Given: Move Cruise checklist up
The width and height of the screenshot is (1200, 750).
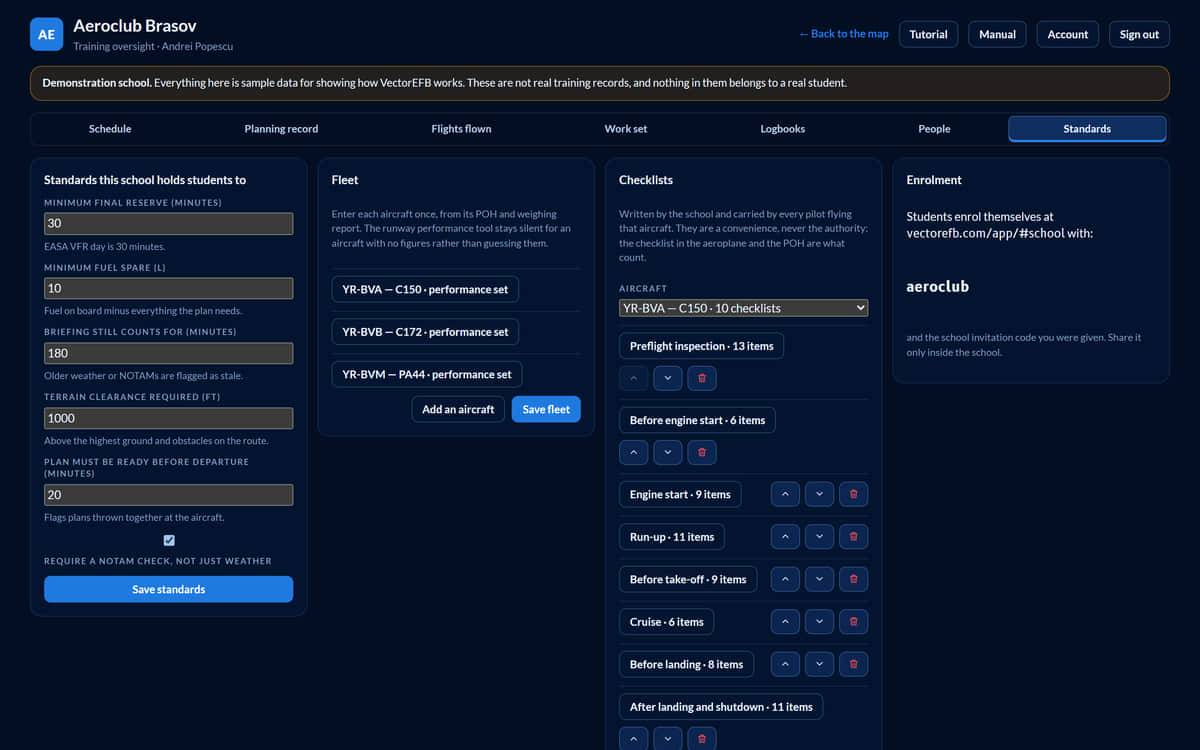Looking at the screenshot, I should [785, 622].
